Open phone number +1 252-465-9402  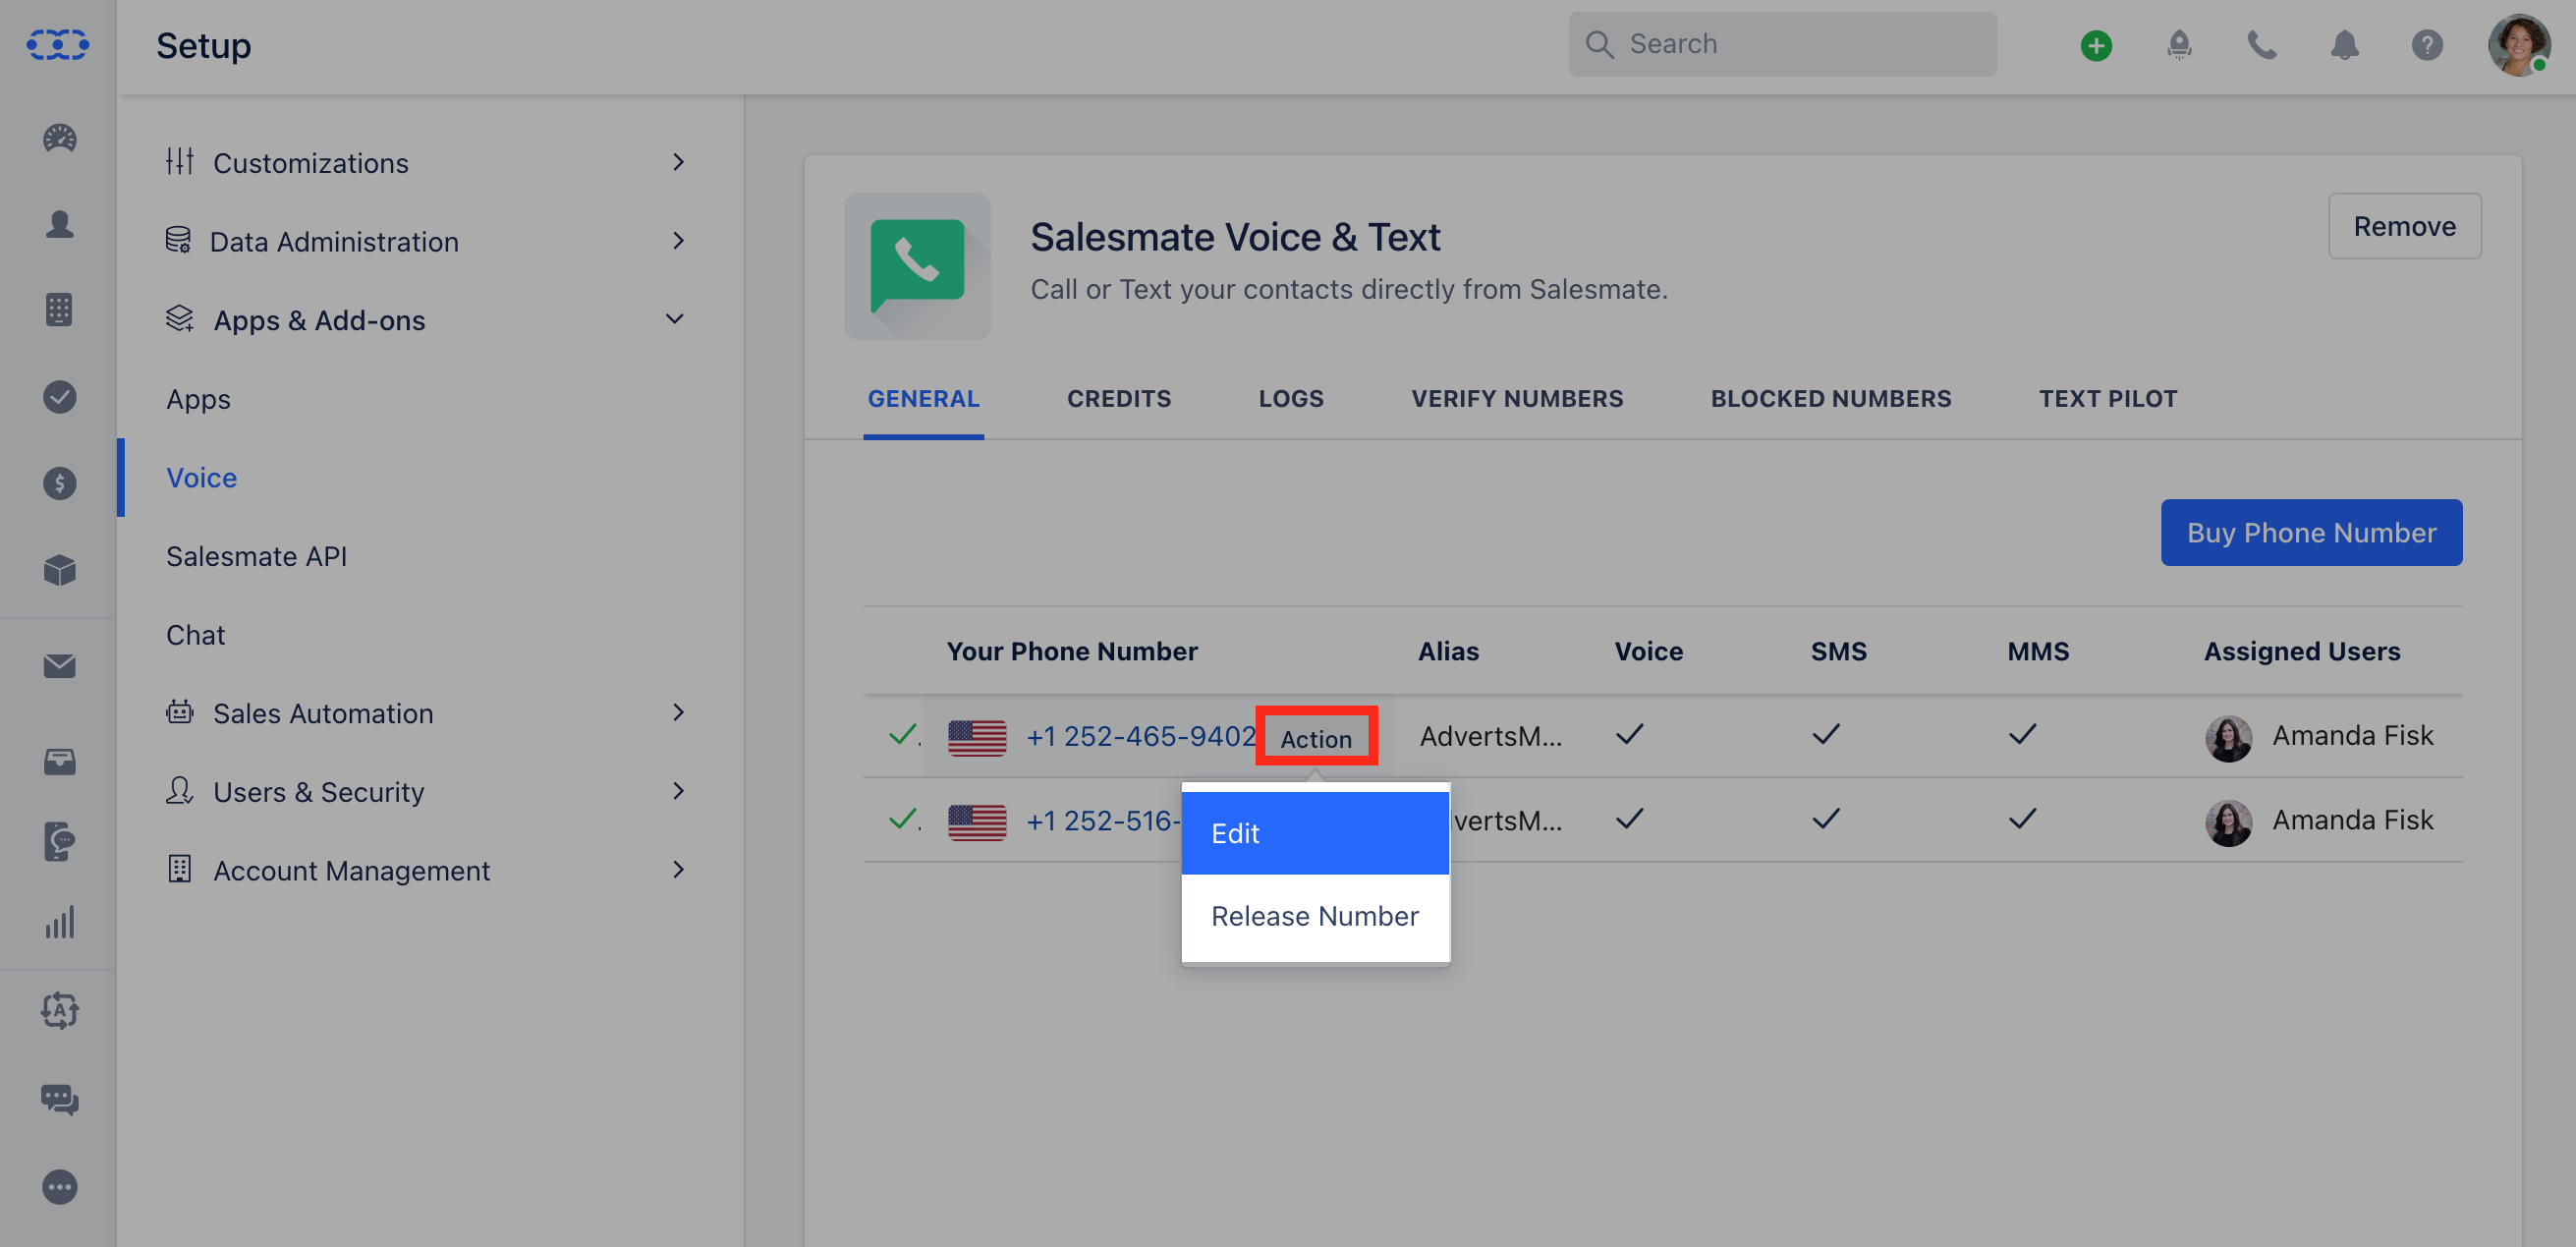click(x=1140, y=737)
